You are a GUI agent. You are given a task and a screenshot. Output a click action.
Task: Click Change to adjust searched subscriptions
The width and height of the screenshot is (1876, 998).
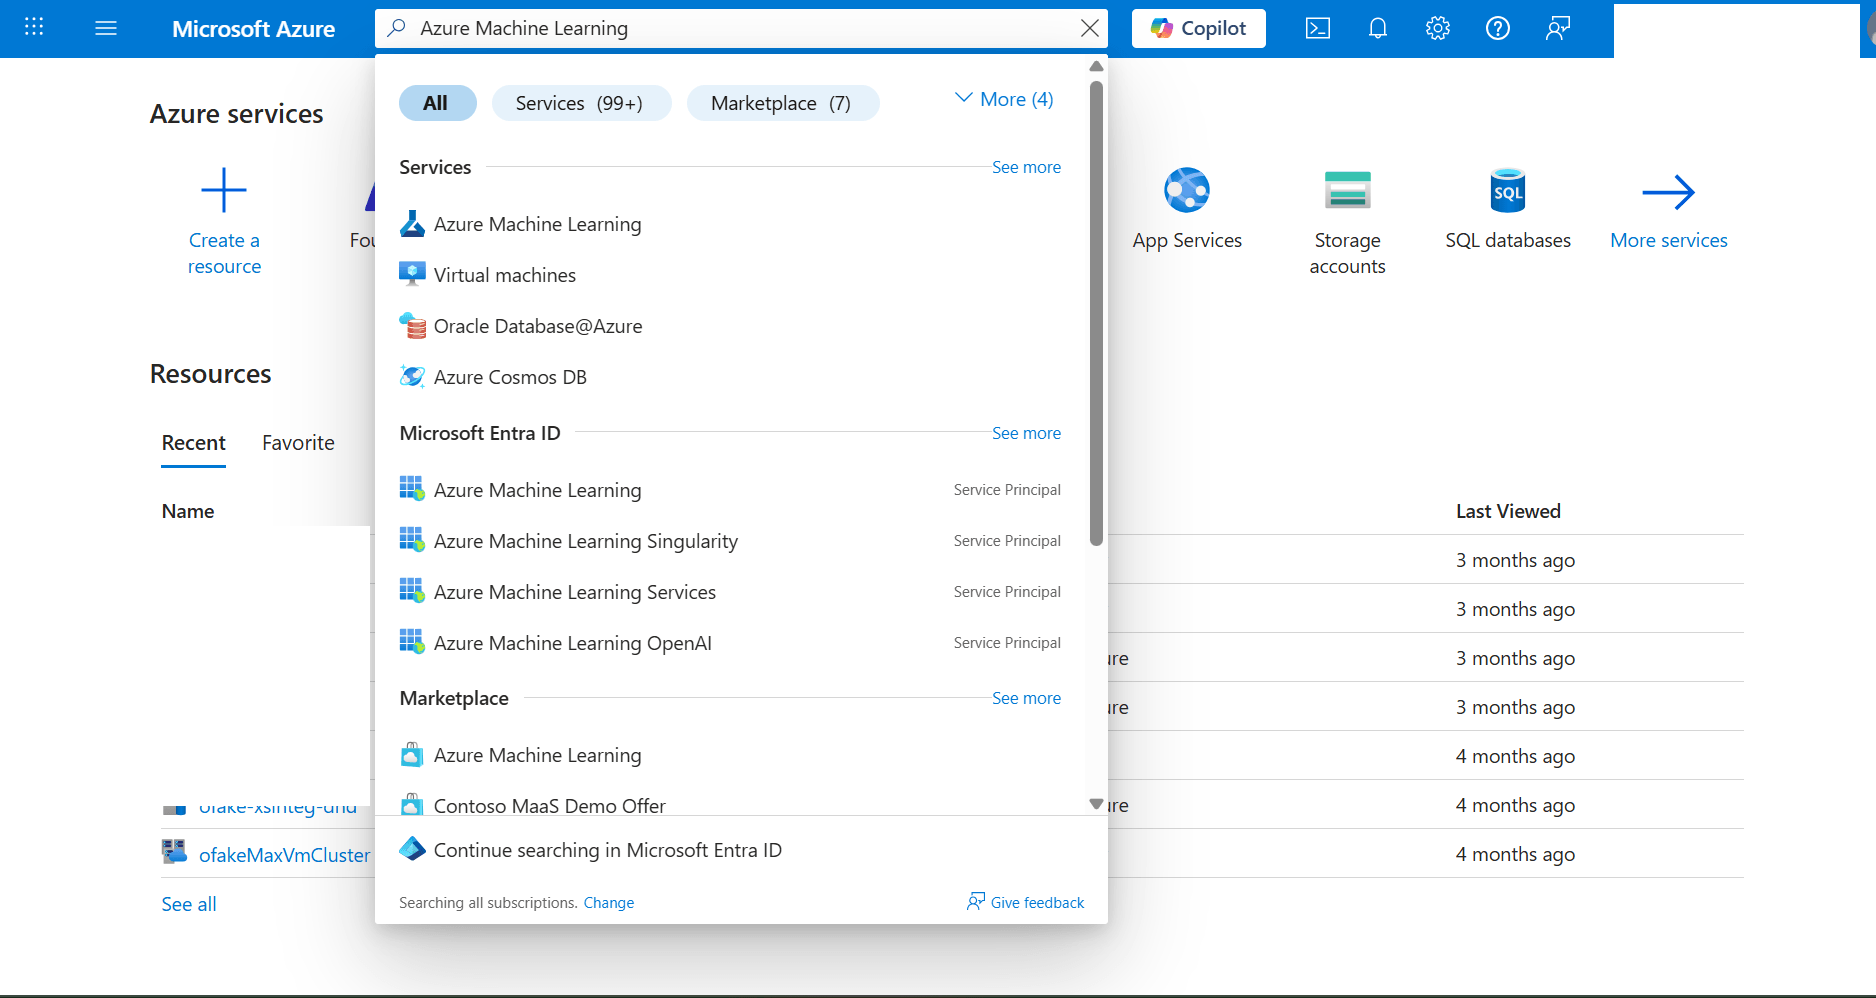click(x=608, y=902)
